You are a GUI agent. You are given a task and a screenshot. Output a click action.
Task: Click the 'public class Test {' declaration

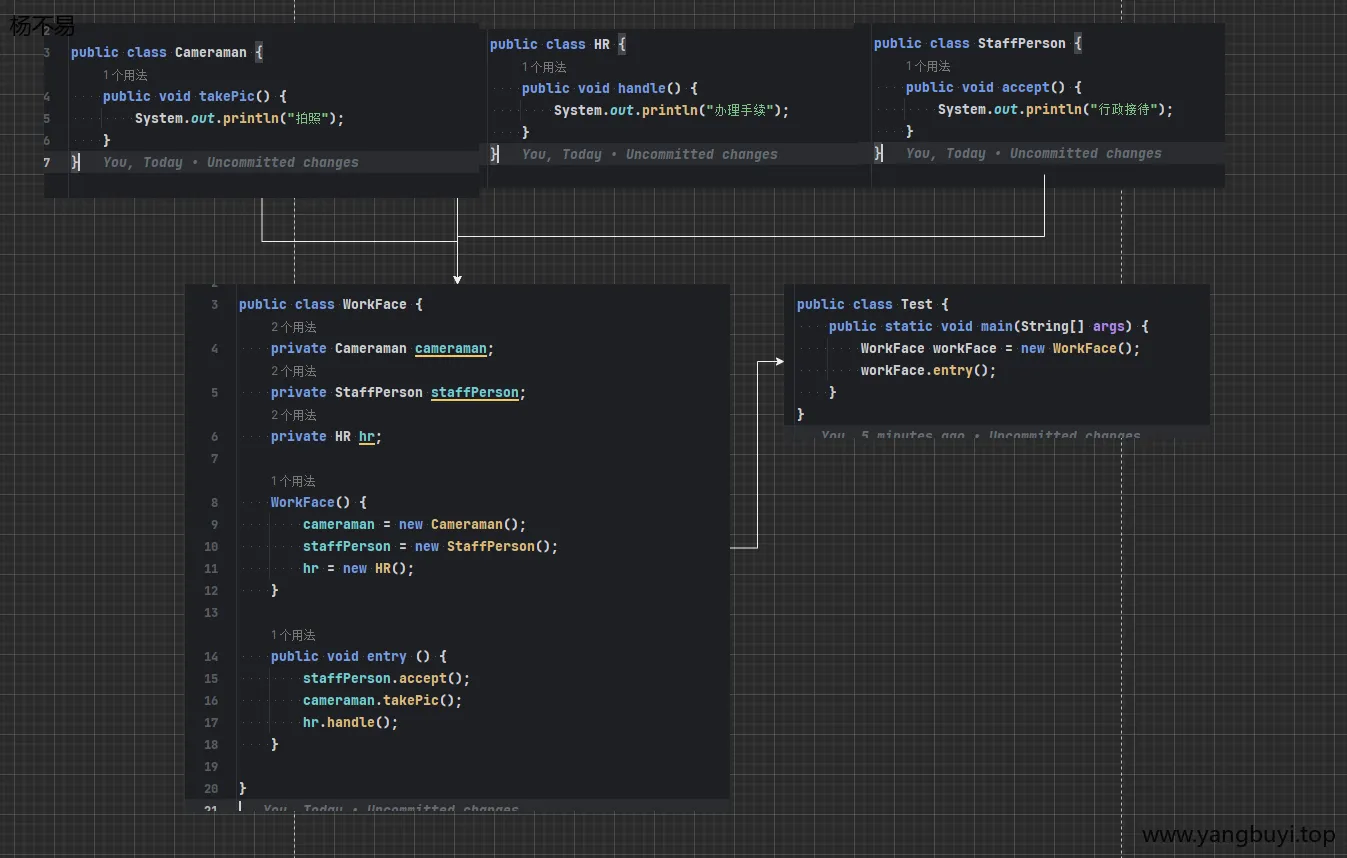tap(872, 304)
